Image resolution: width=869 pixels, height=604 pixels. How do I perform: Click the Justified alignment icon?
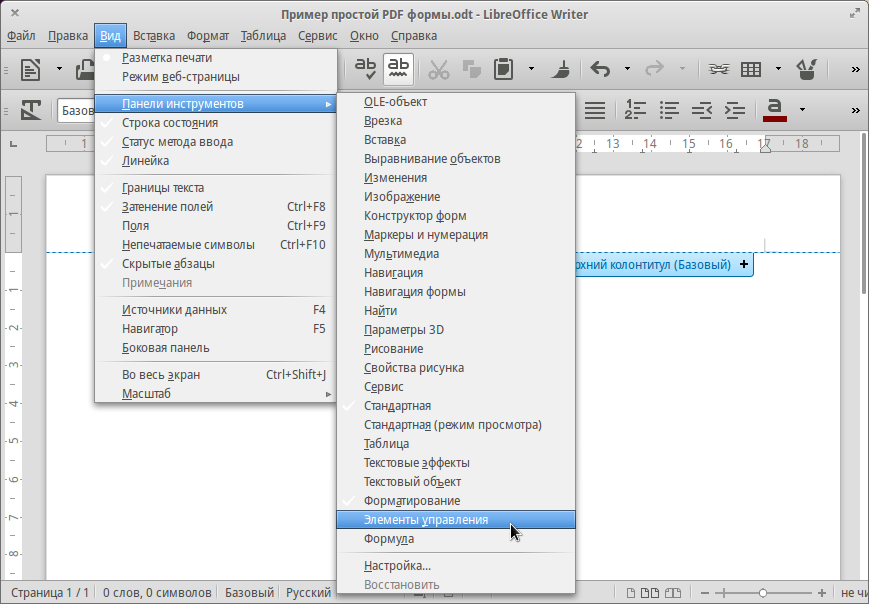[x=595, y=110]
